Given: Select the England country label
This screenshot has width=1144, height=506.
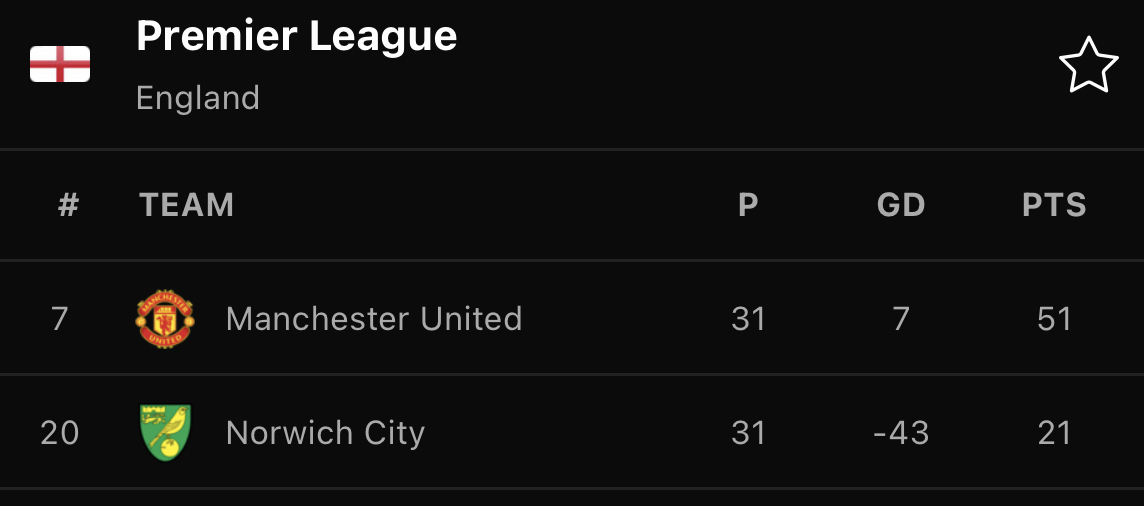Looking at the screenshot, I should pyautogui.click(x=198, y=98).
